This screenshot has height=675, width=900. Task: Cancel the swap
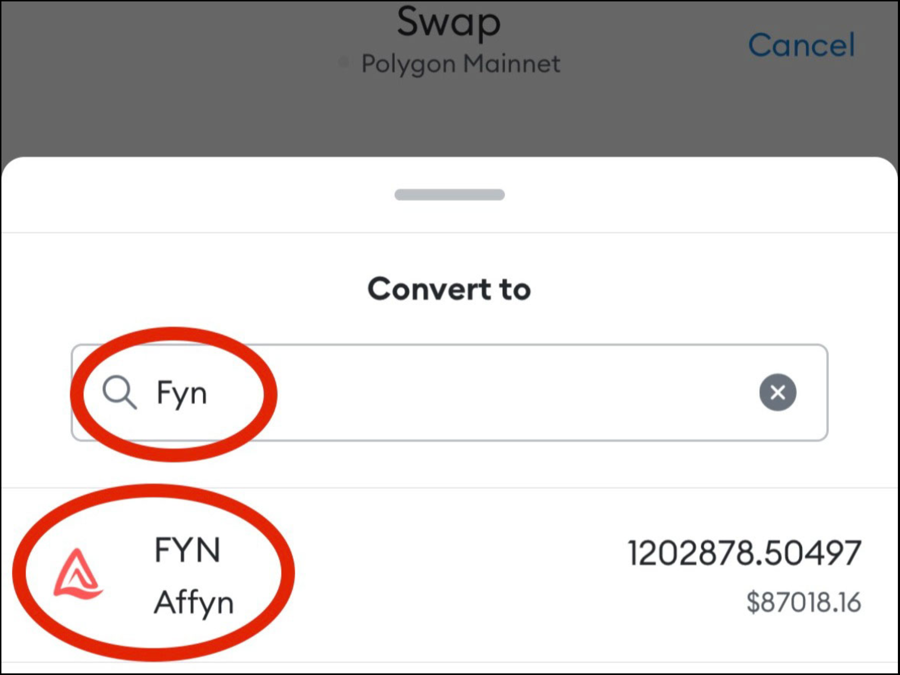(801, 45)
